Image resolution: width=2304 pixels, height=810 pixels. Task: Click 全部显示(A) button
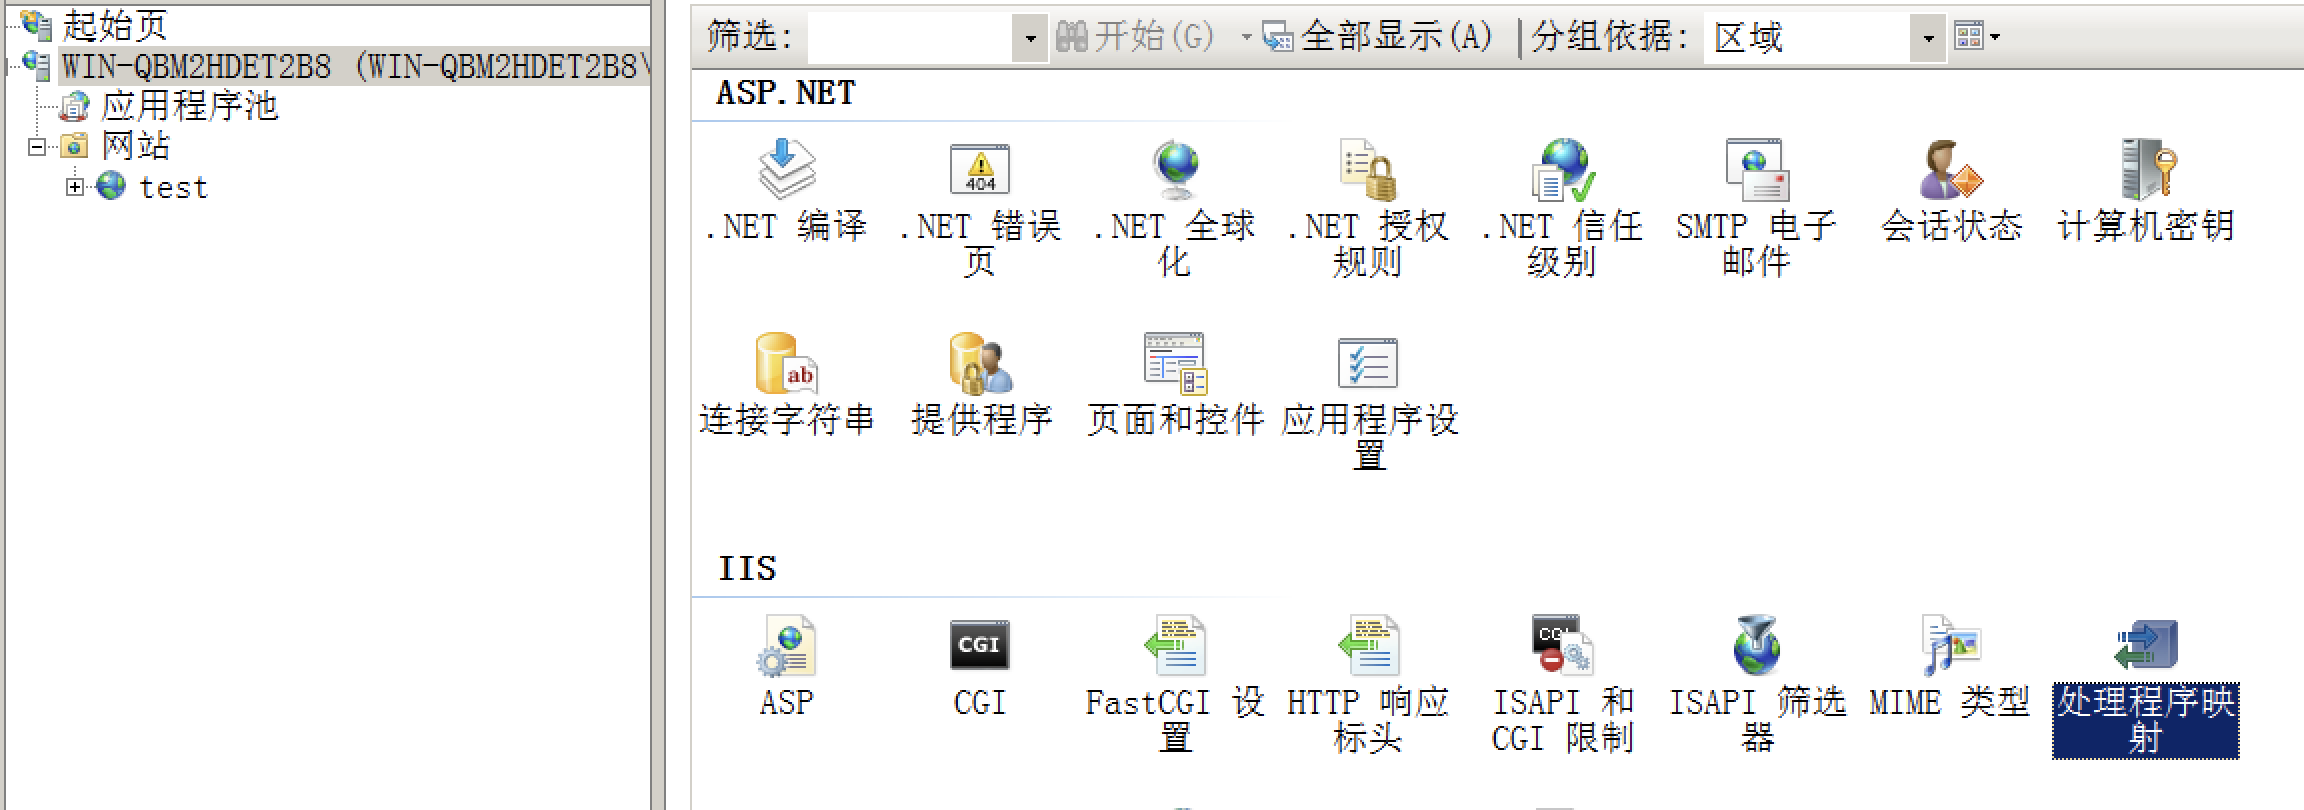click(x=1380, y=37)
